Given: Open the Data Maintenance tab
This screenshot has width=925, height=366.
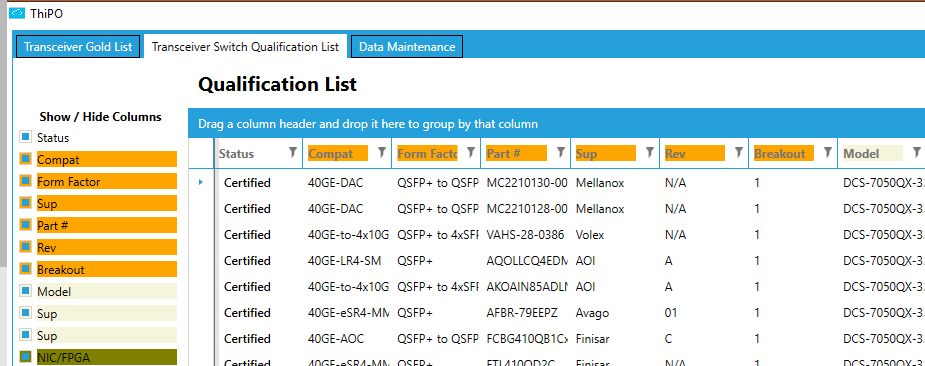Looking at the screenshot, I should pyautogui.click(x=407, y=47).
